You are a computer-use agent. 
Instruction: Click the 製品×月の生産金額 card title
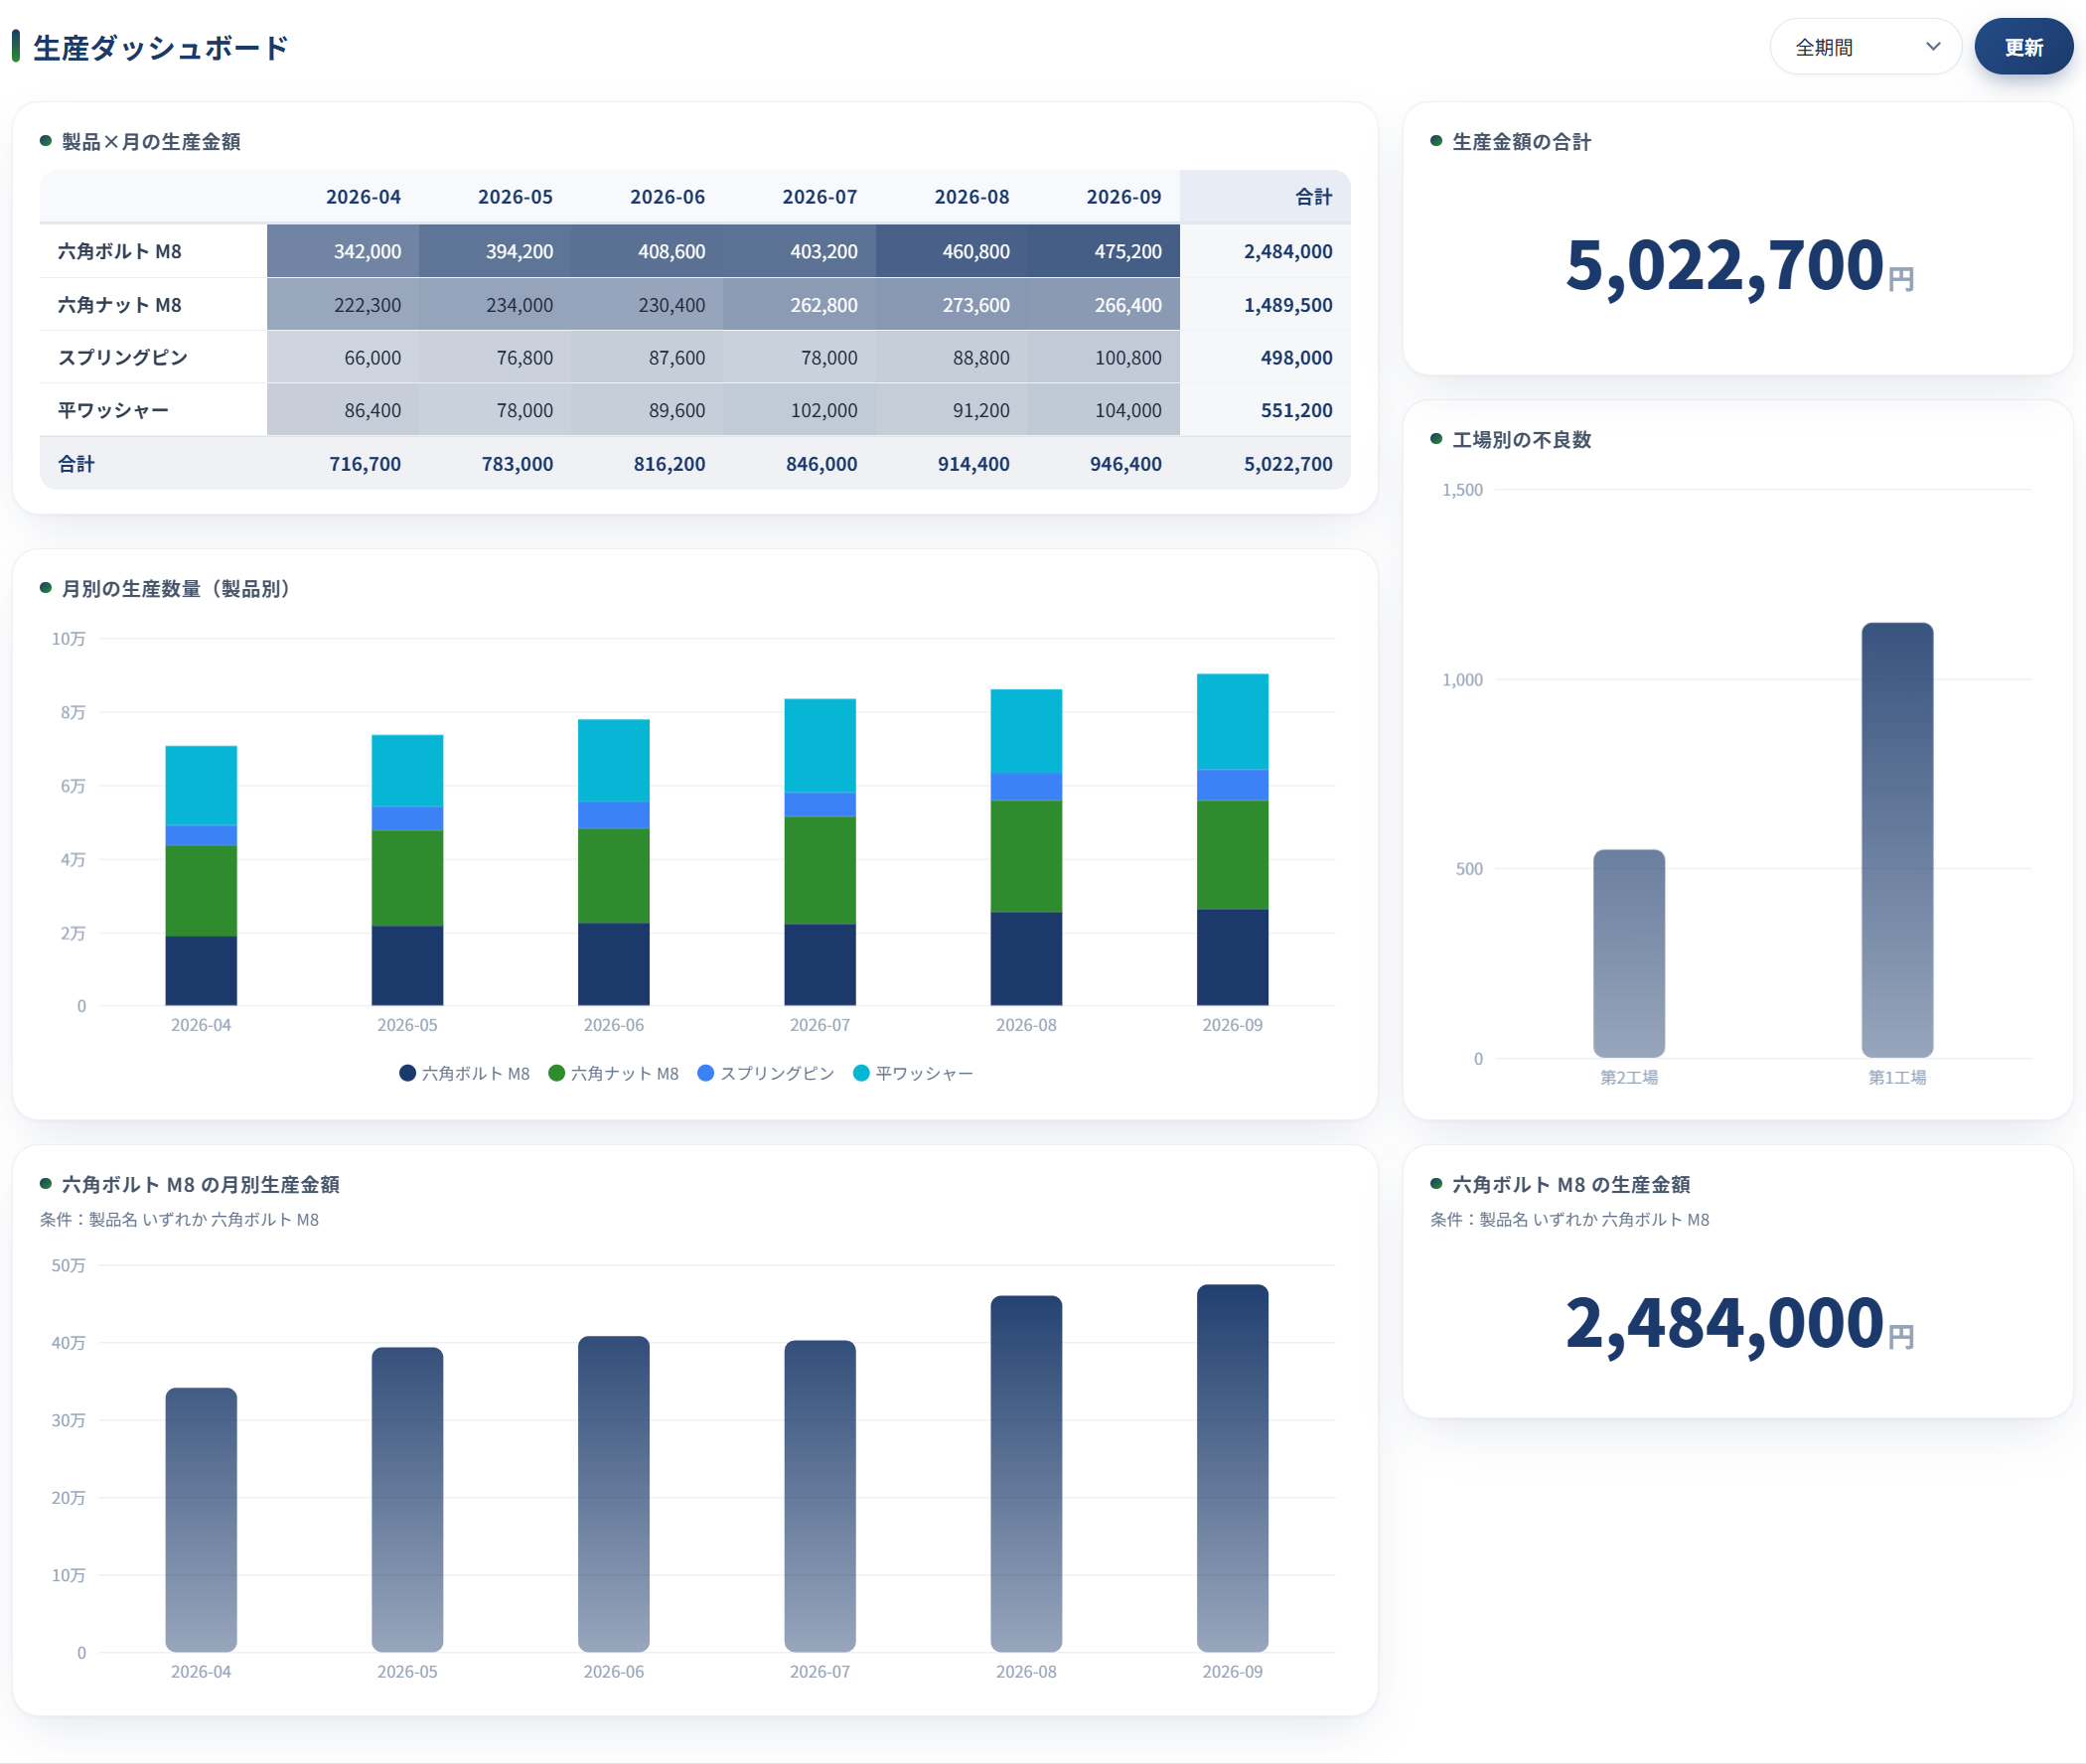[x=151, y=142]
